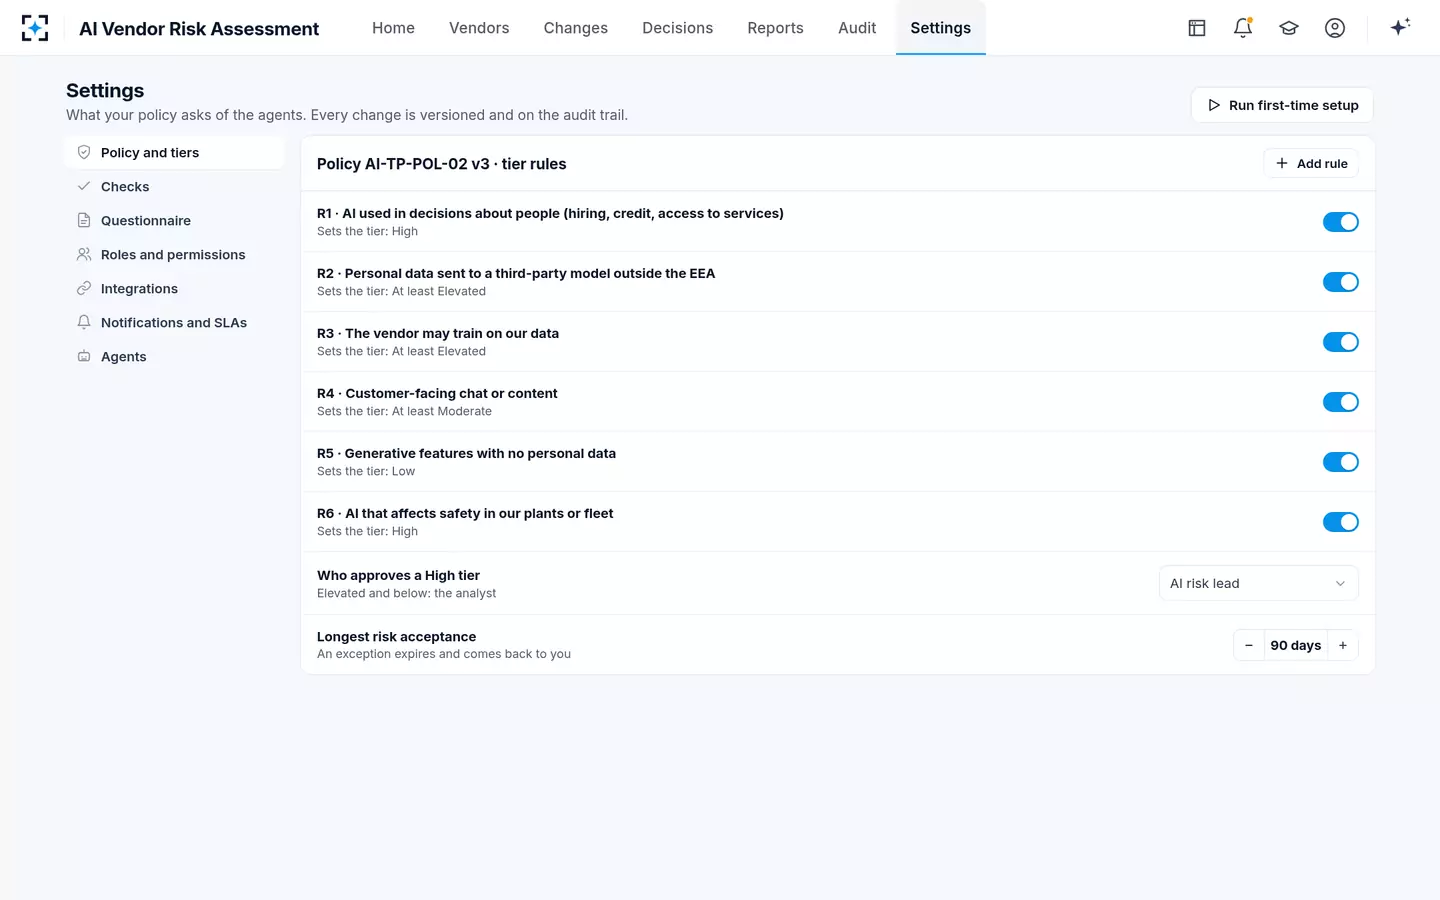Increase longest risk acceptance days
This screenshot has height=900, width=1440.
pyautogui.click(x=1343, y=645)
